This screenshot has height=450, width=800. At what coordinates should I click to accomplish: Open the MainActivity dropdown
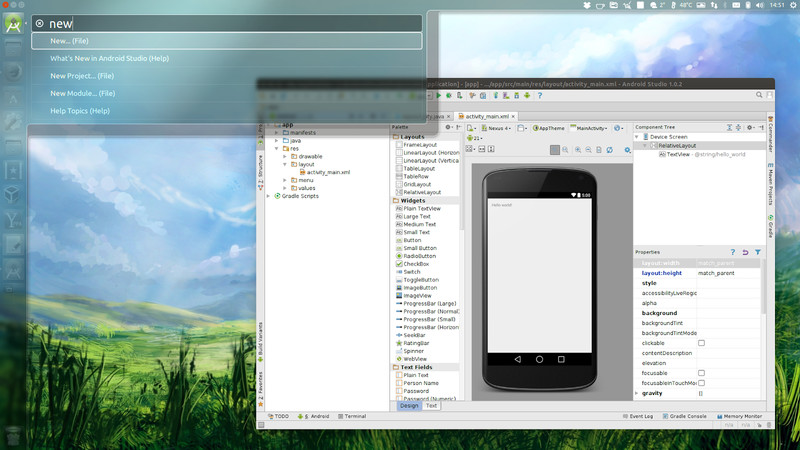pyautogui.click(x=589, y=128)
